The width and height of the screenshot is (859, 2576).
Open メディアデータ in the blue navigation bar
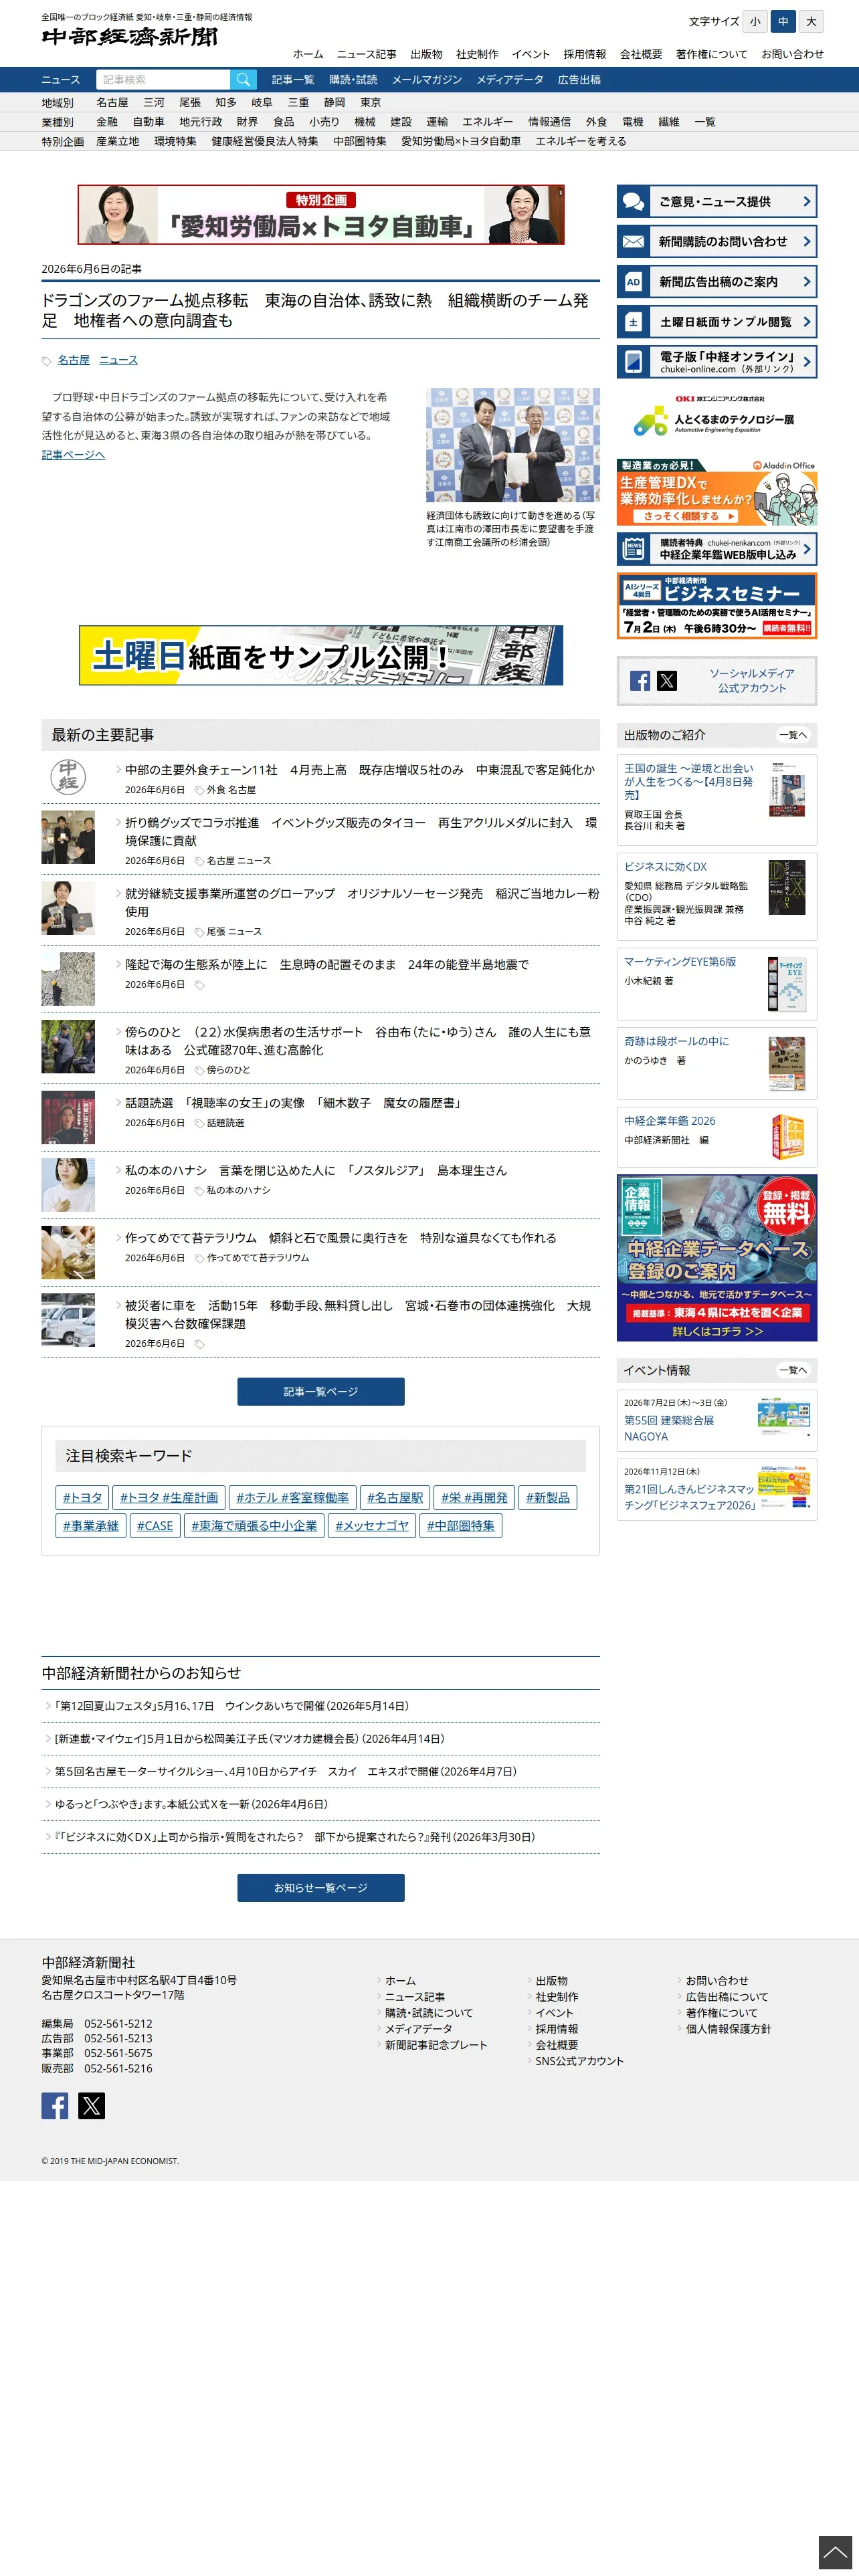point(510,80)
